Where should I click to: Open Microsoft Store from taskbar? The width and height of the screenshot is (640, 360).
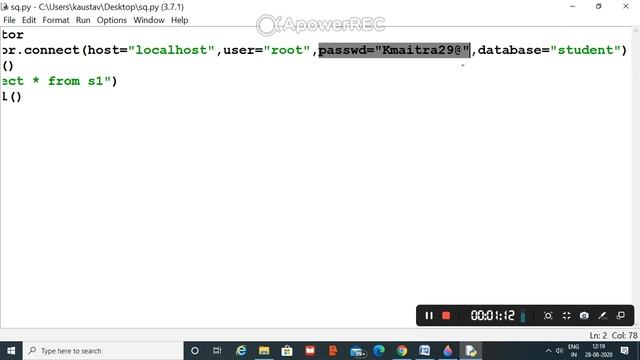click(287, 351)
